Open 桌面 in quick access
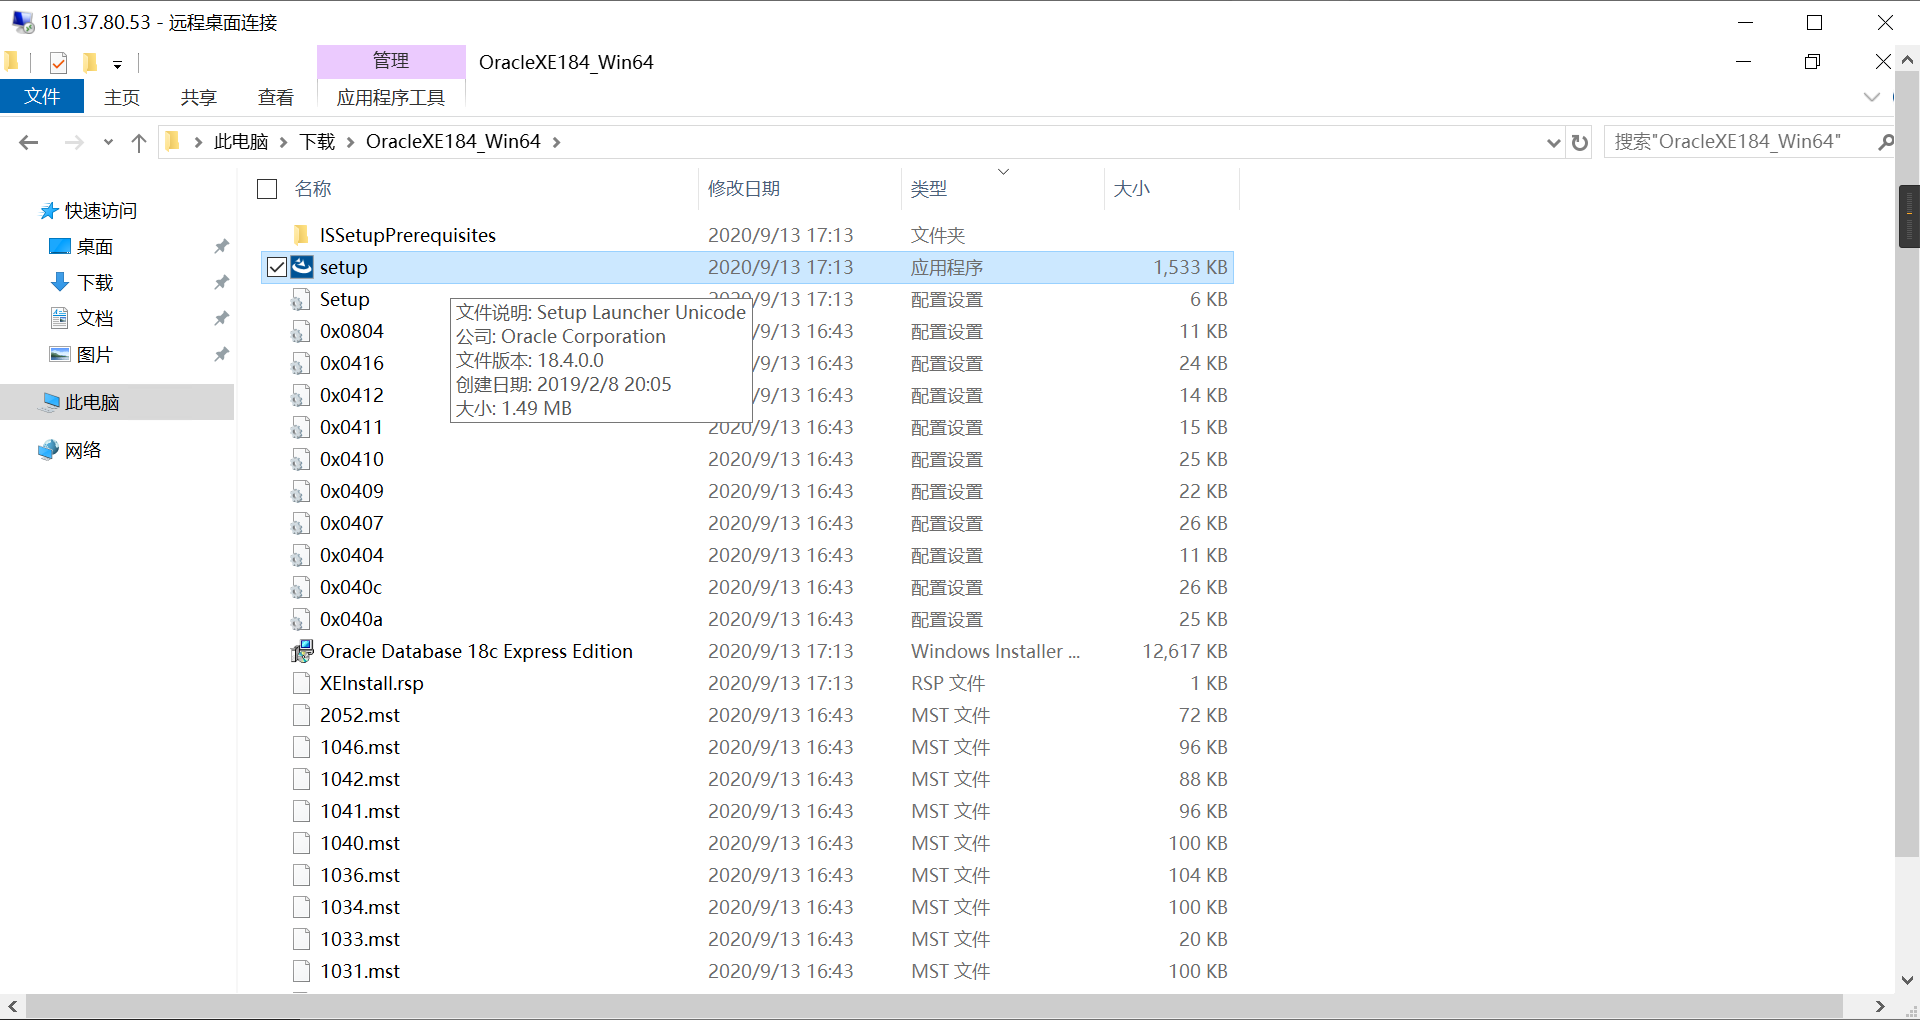The height and width of the screenshot is (1020, 1920). click(95, 247)
